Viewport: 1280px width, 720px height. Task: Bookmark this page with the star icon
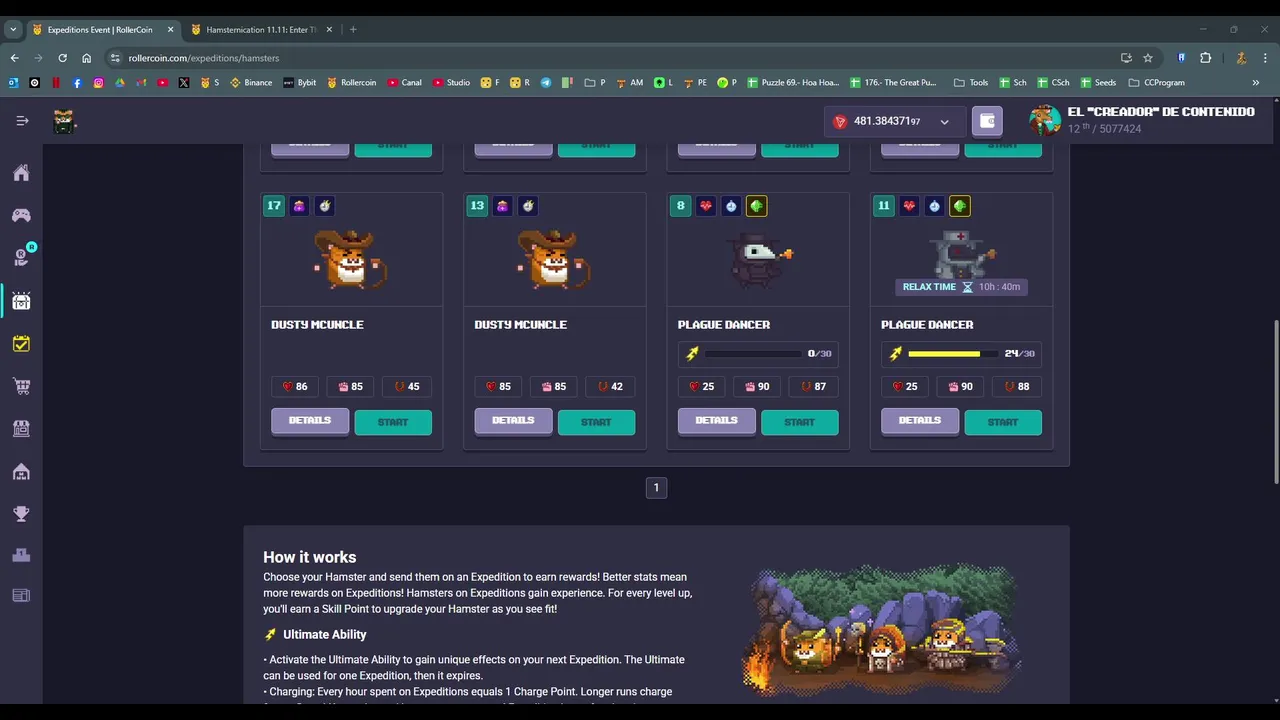click(x=1148, y=58)
